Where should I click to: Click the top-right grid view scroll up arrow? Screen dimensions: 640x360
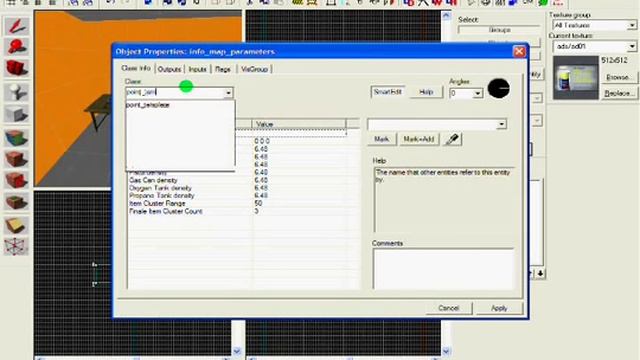pos(446,16)
